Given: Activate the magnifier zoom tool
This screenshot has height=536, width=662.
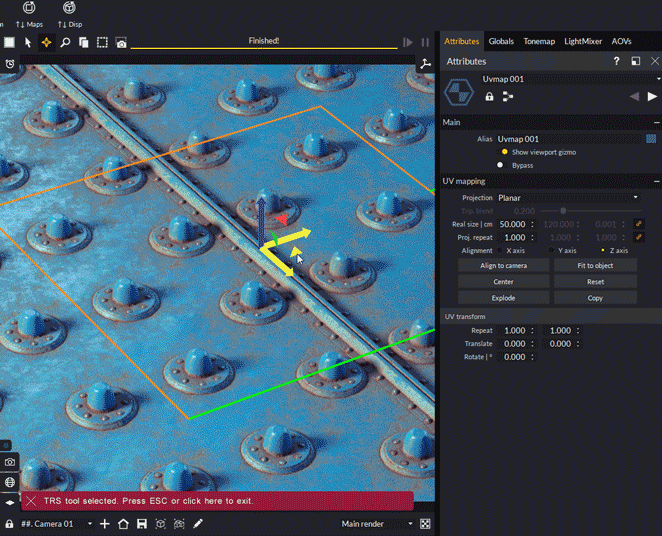Looking at the screenshot, I should click(x=65, y=43).
